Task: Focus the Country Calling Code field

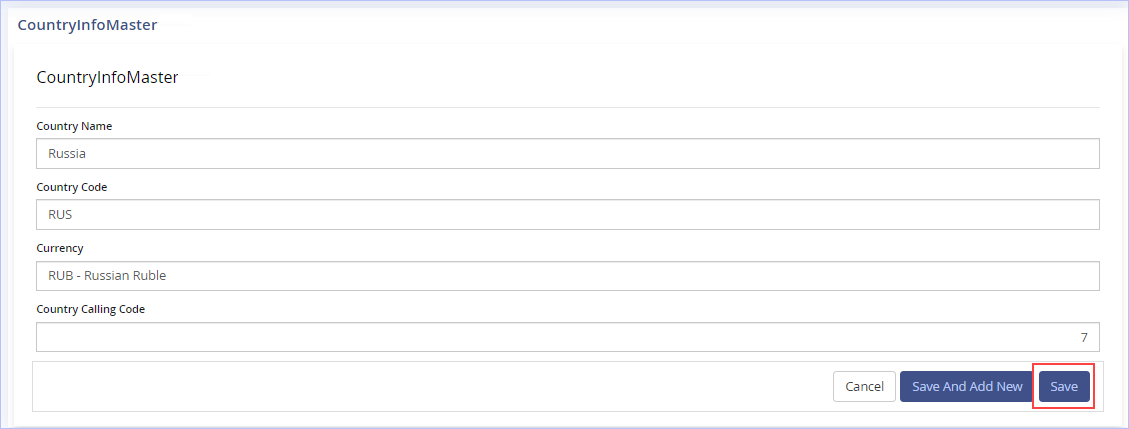Action: coord(567,337)
